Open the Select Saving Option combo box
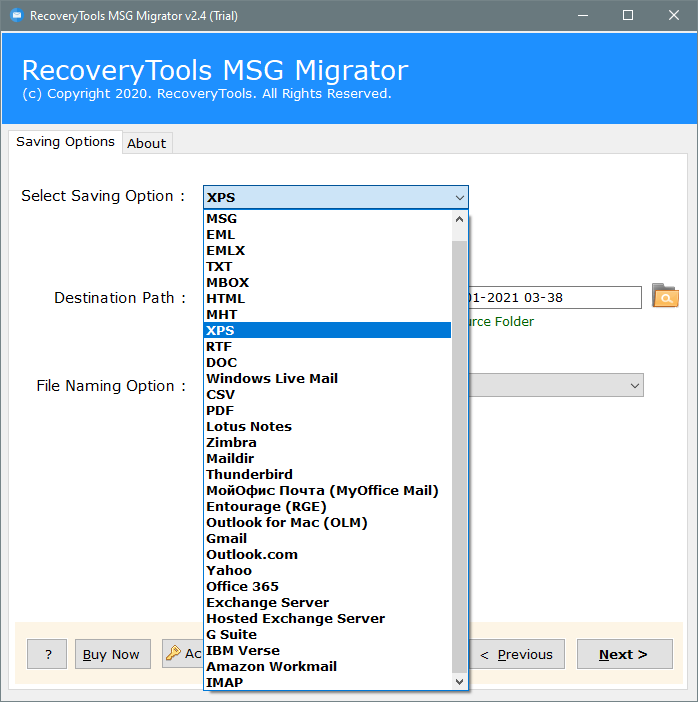698x702 pixels. point(336,197)
